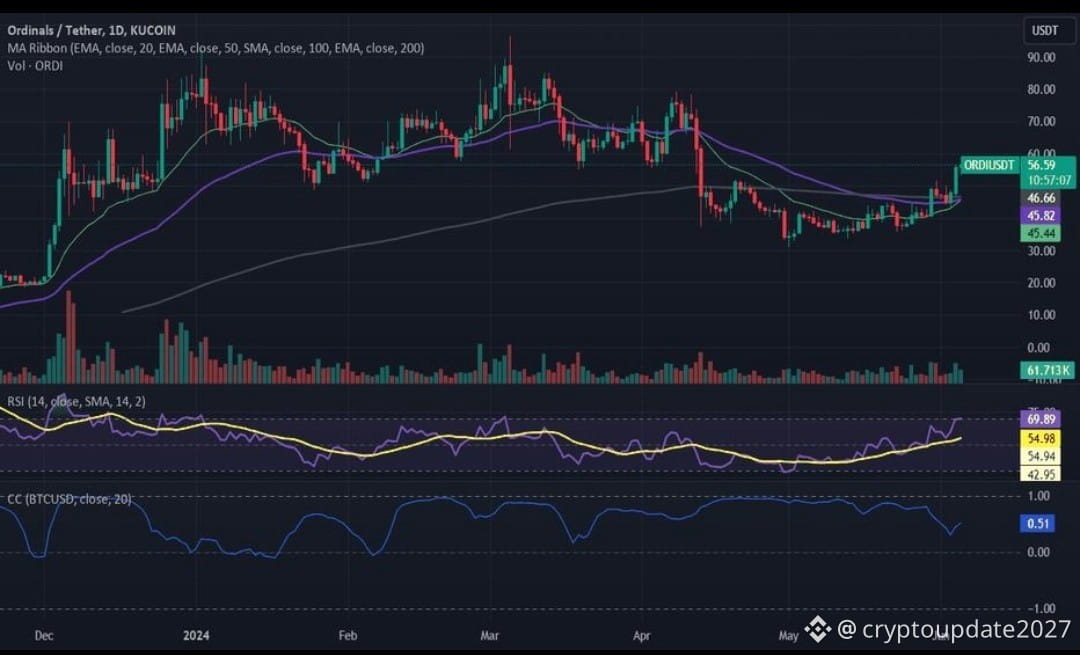This screenshot has width=1080, height=655.
Task: Open the MA Ribbon indicator legend
Action: pyautogui.click(x=216, y=48)
